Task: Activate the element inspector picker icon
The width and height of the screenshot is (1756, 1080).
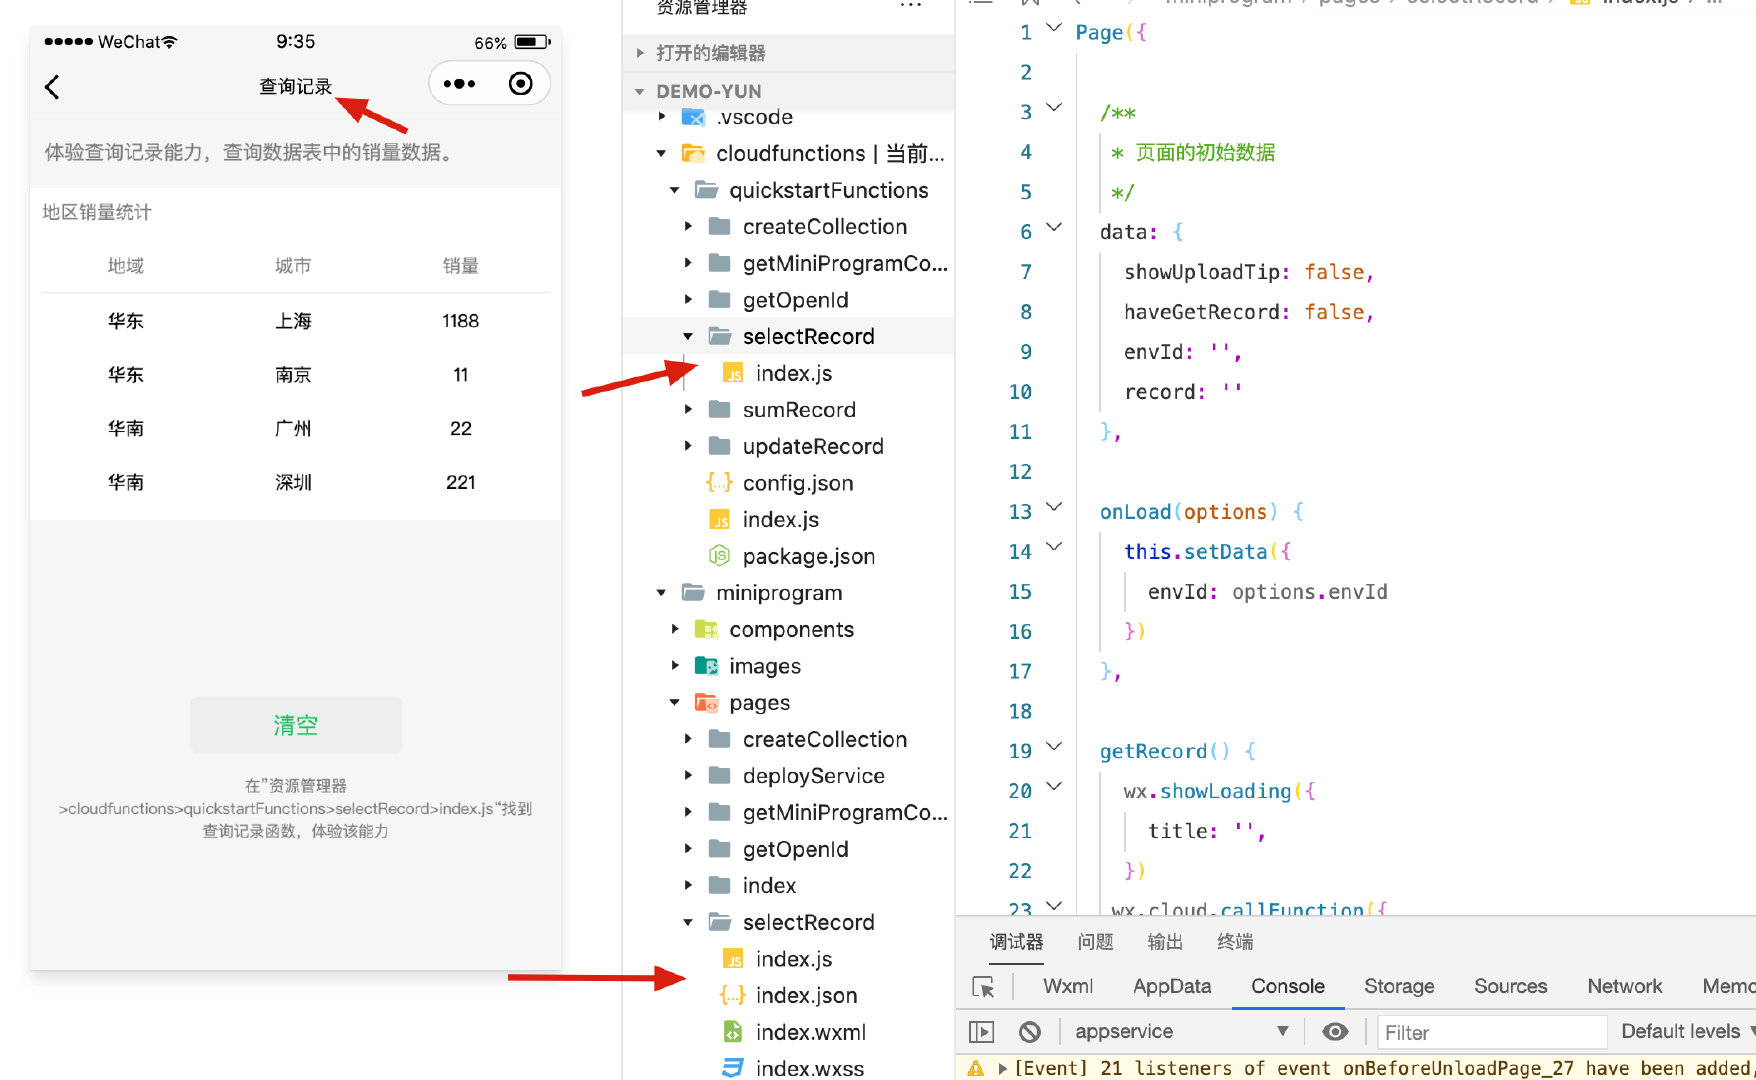Action: [x=984, y=987]
